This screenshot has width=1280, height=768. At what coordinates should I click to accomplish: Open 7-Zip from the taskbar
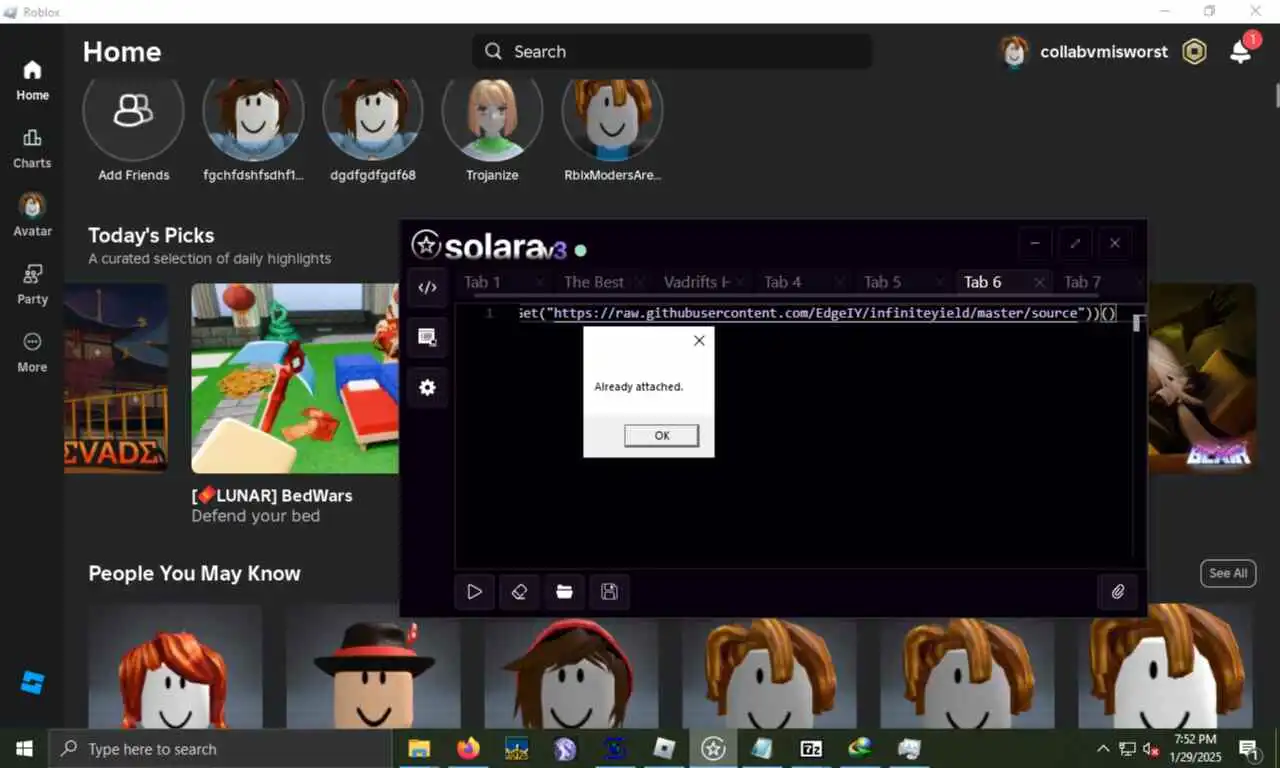click(811, 748)
